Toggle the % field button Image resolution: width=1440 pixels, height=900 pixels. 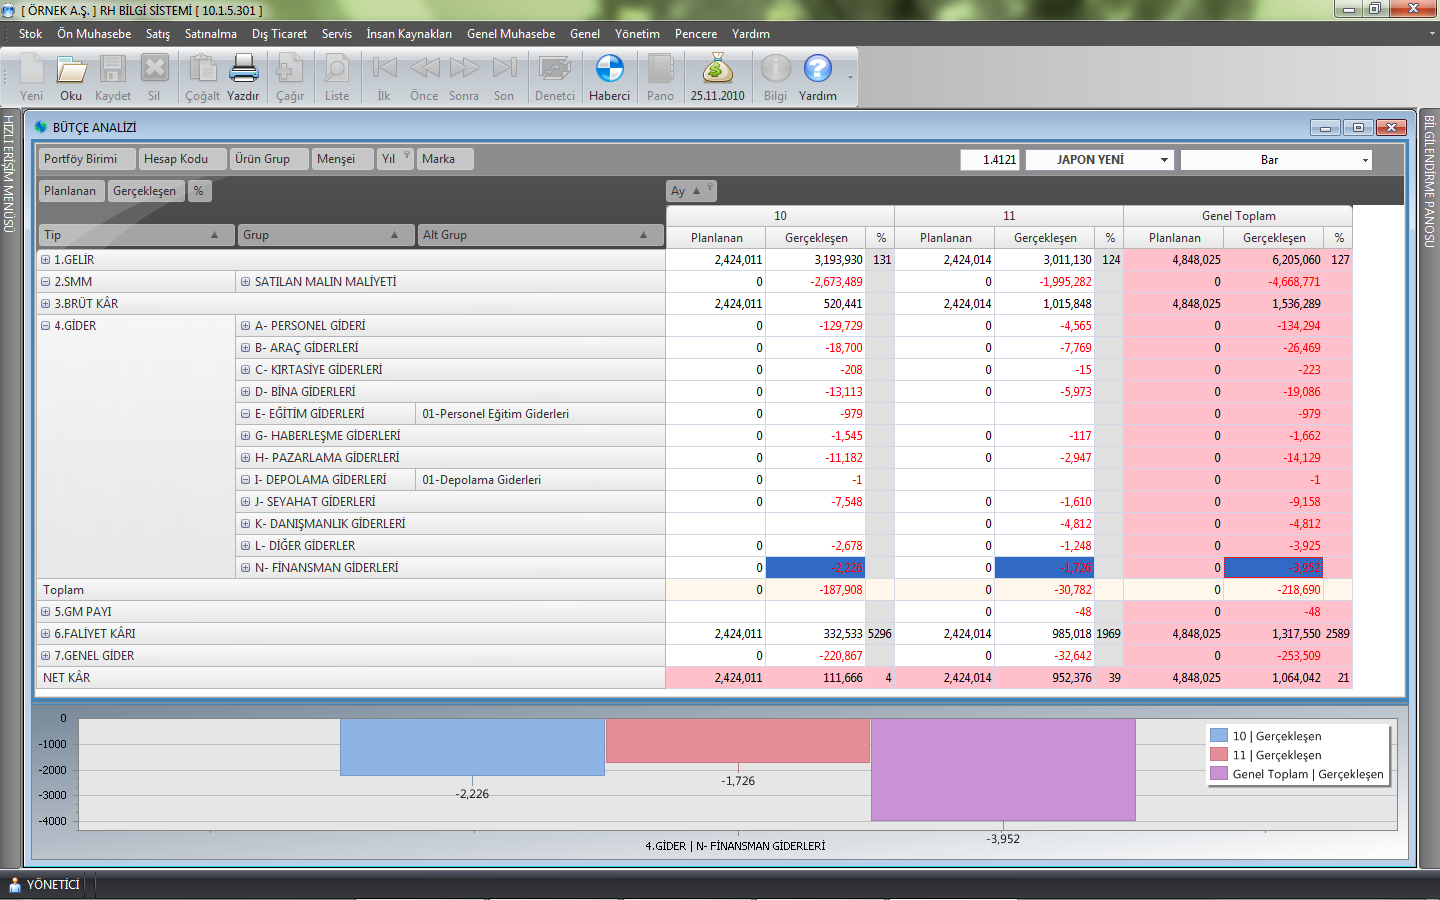[199, 191]
